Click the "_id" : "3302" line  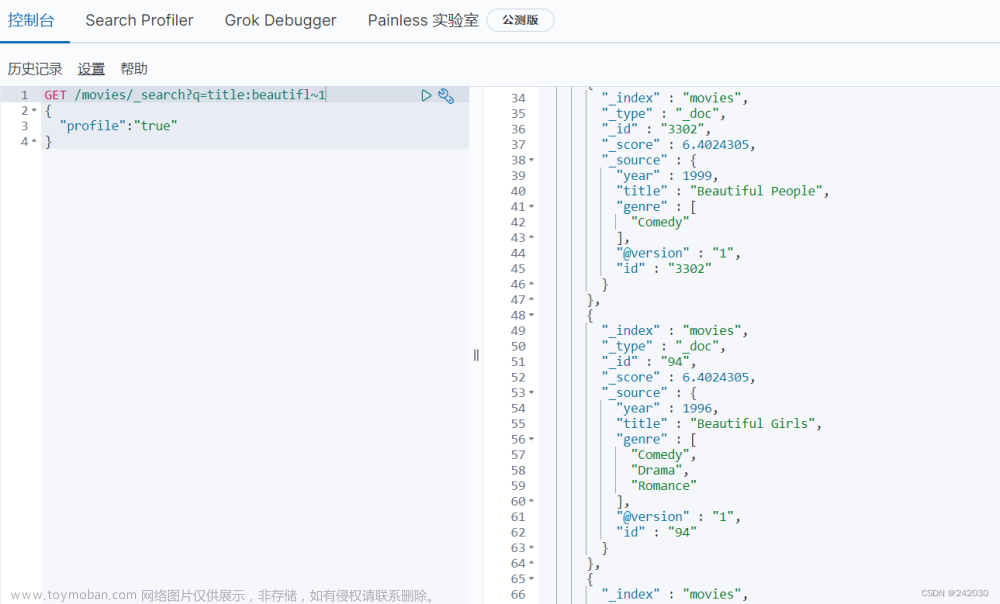click(x=656, y=129)
